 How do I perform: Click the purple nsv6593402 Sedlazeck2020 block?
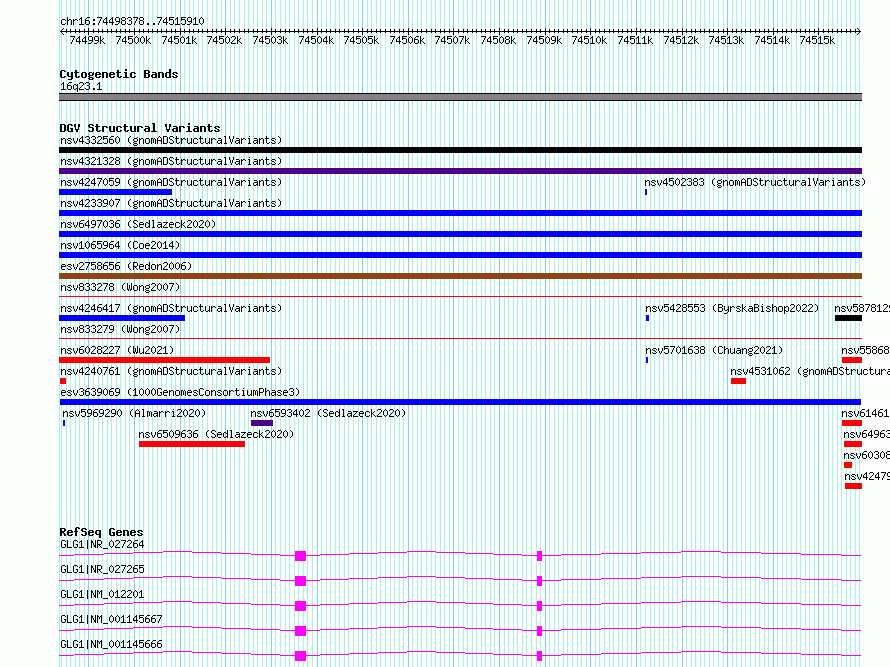(x=262, y=423)
